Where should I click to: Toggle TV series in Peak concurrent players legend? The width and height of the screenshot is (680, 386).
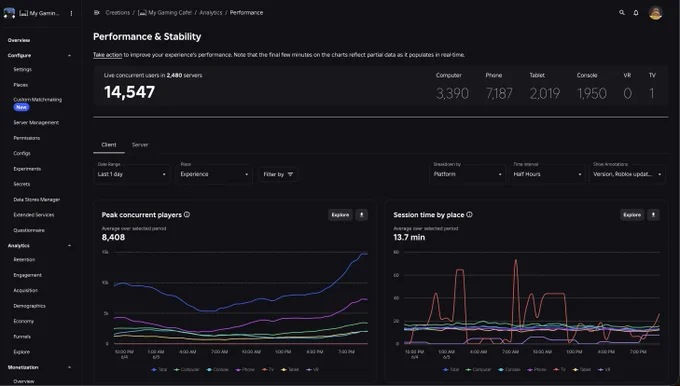click(x=268, y=370)
